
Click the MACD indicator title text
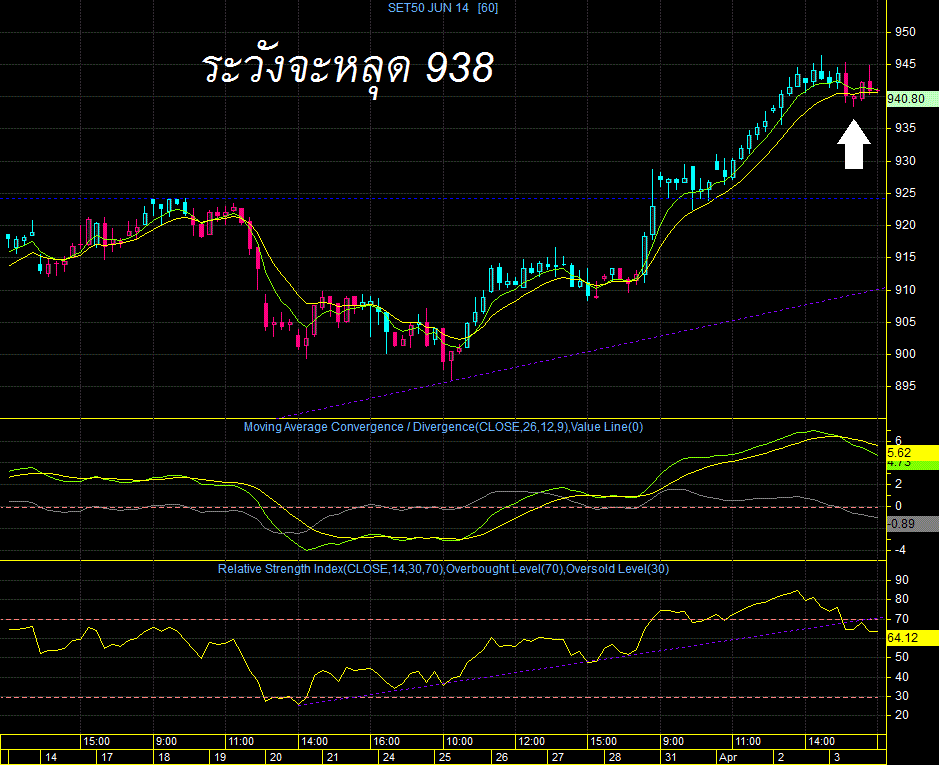(443, 427)
